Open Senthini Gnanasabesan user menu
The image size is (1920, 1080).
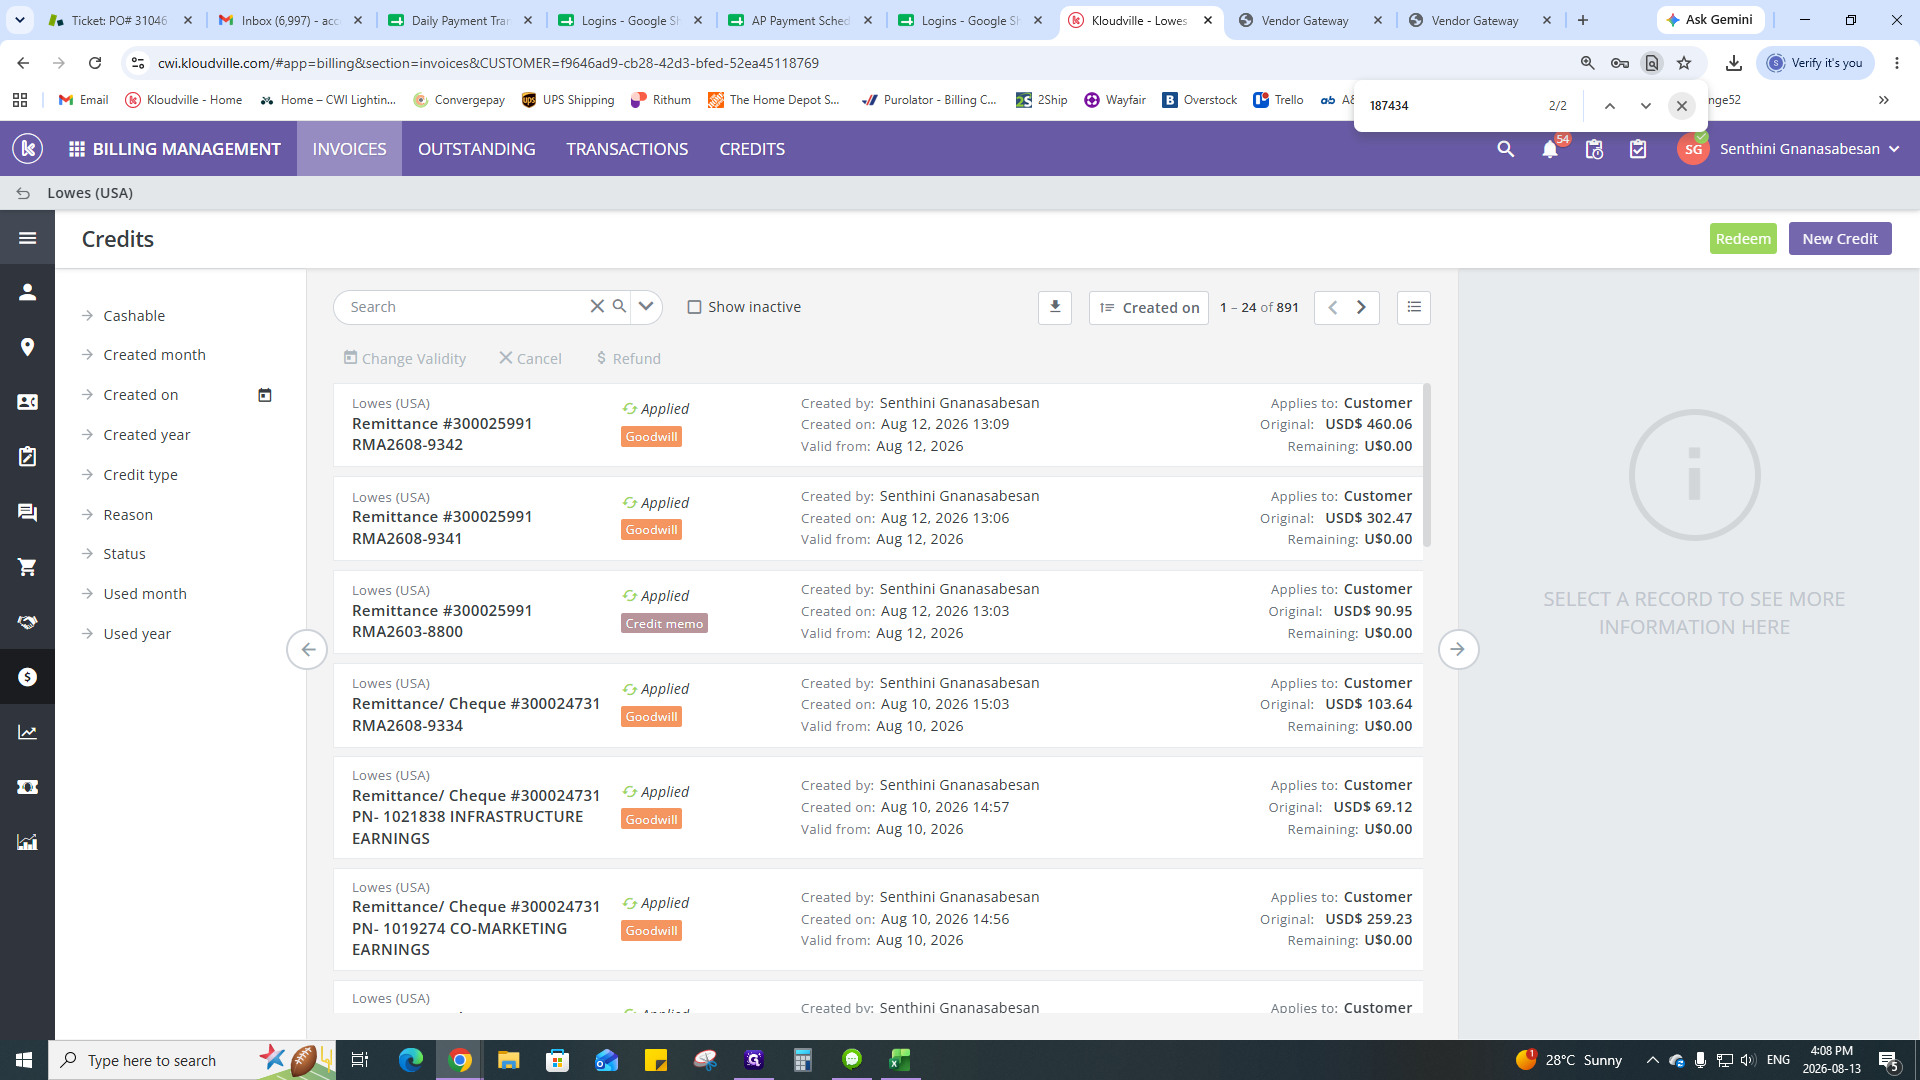click(1788, 149)
